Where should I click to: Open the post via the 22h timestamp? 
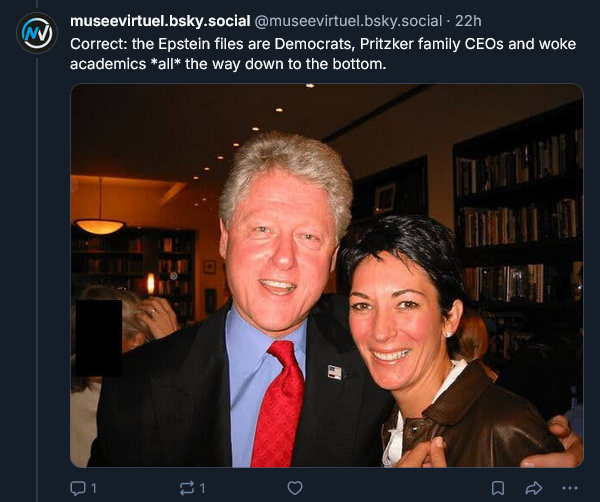click(469, 21)
